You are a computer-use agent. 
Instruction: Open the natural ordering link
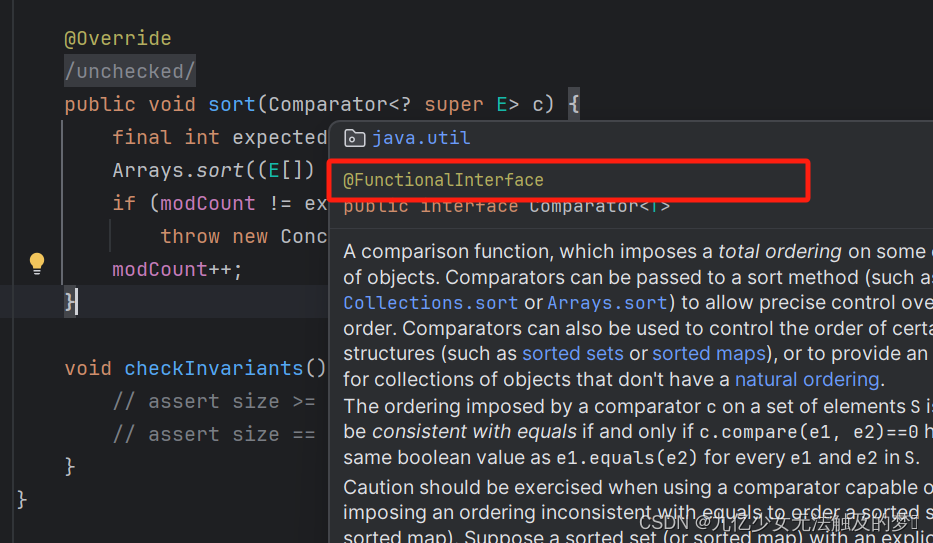point(807,379)
